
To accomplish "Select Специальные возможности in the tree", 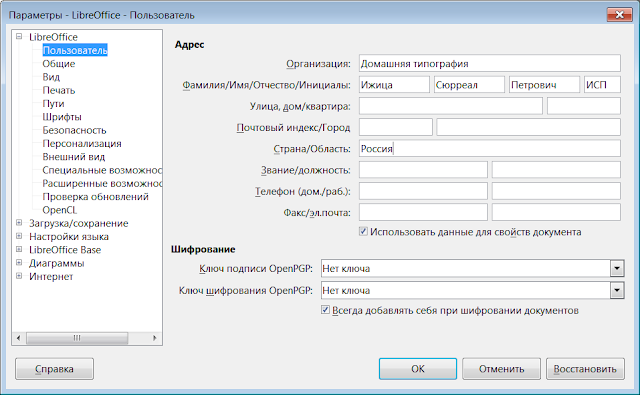I will pyautogui.click(x=102, y=170).
